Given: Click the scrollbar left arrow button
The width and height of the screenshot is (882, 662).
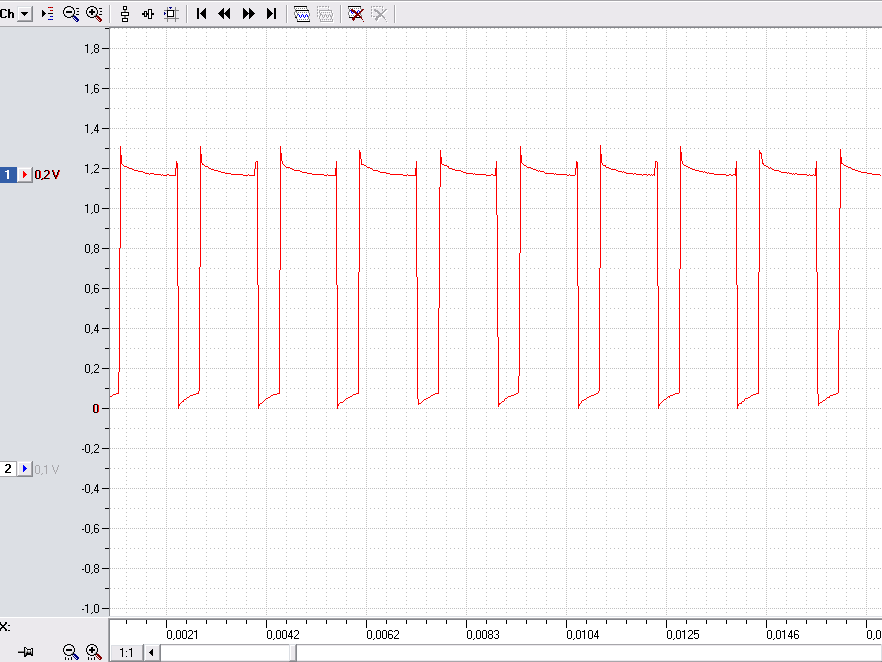Looking at the screenshot, I should [x=151, y=652].
